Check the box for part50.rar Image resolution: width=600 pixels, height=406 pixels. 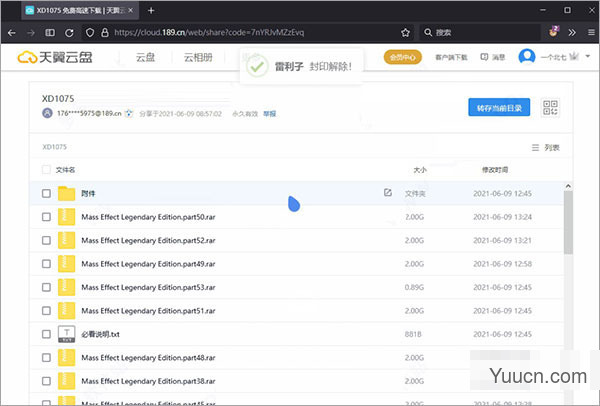[46, 217]
